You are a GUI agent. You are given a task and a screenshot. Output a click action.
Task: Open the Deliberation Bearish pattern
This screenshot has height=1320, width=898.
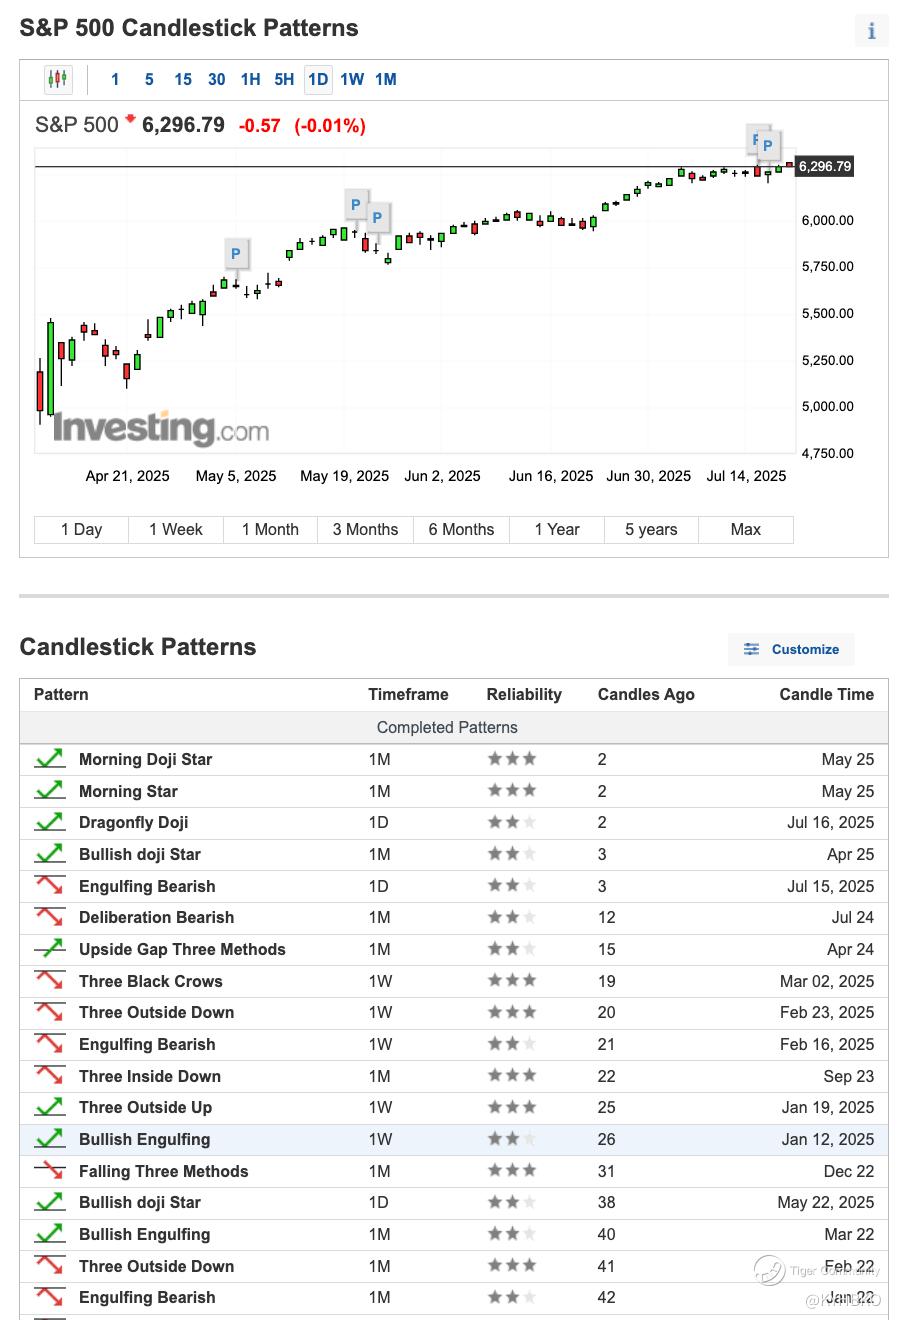pyautogui.click(x=157, y=917)
